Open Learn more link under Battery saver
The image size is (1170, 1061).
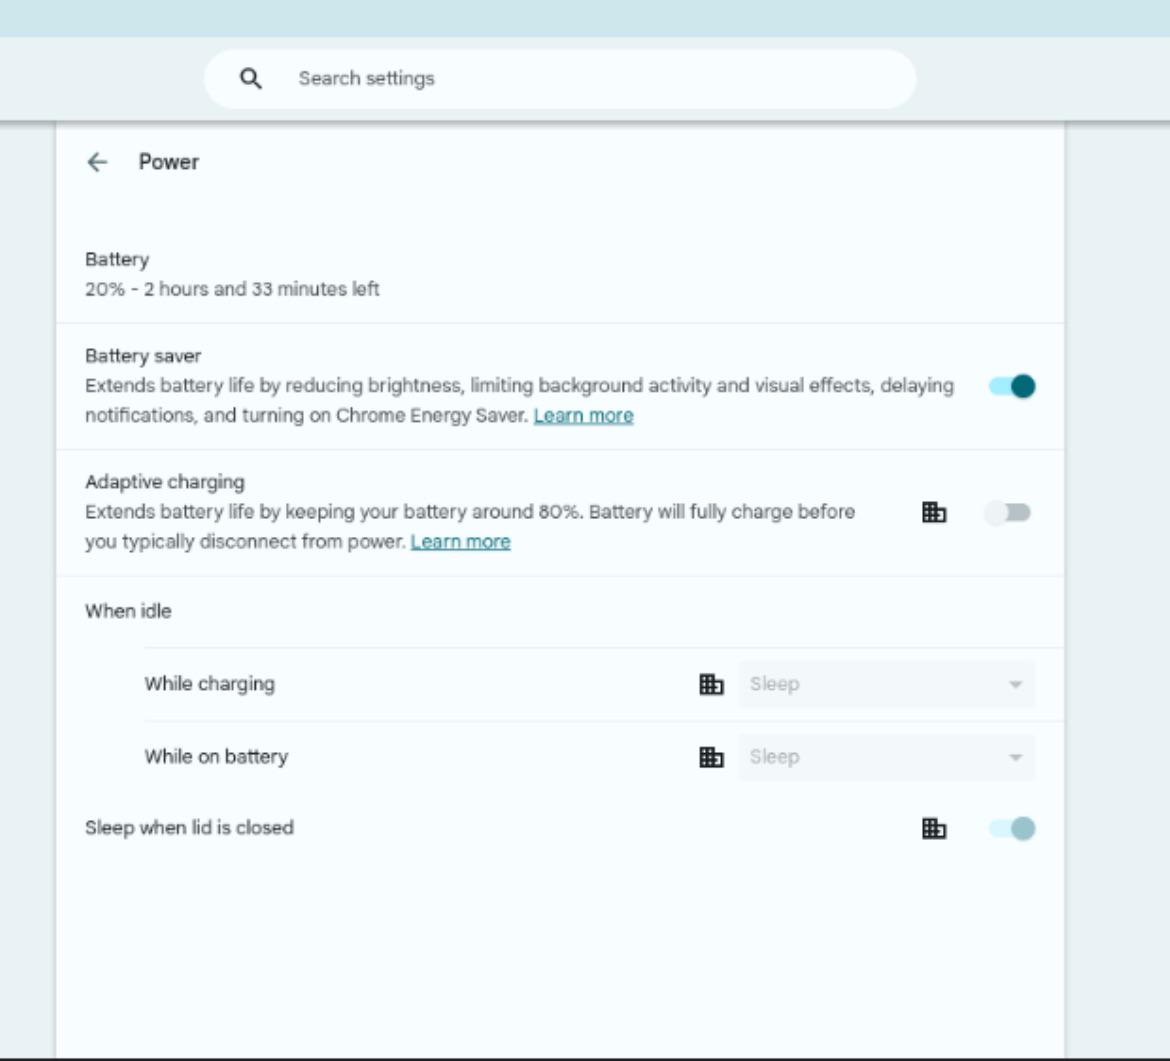pos(584,416)
